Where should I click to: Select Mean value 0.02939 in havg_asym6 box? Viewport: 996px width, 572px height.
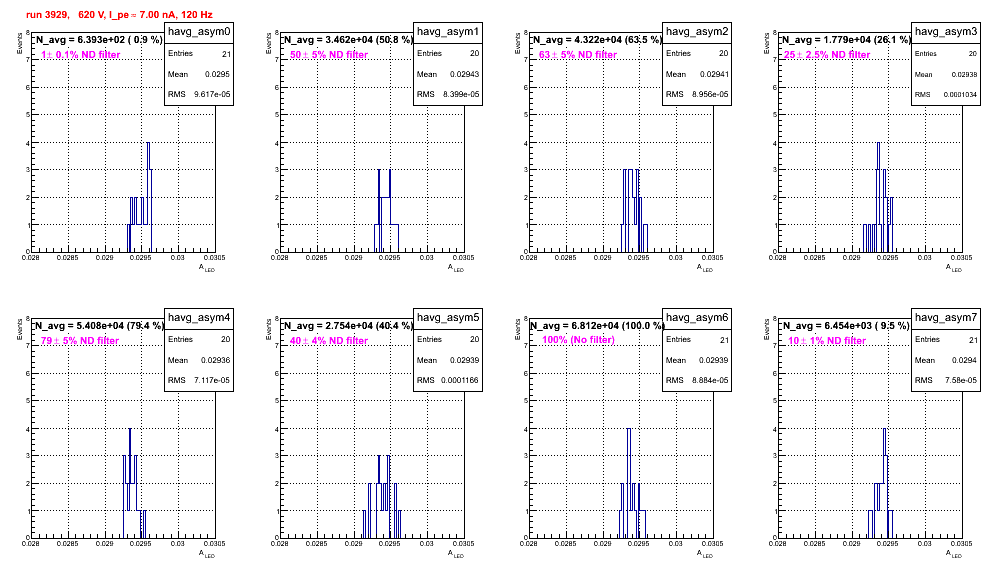(714, 360)
